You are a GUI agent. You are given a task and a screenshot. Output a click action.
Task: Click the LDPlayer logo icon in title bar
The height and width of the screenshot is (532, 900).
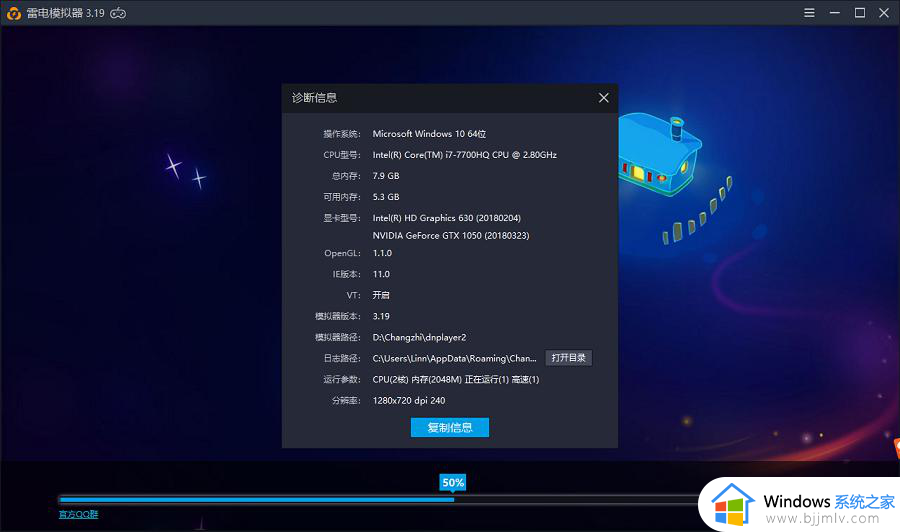[13, 13]
